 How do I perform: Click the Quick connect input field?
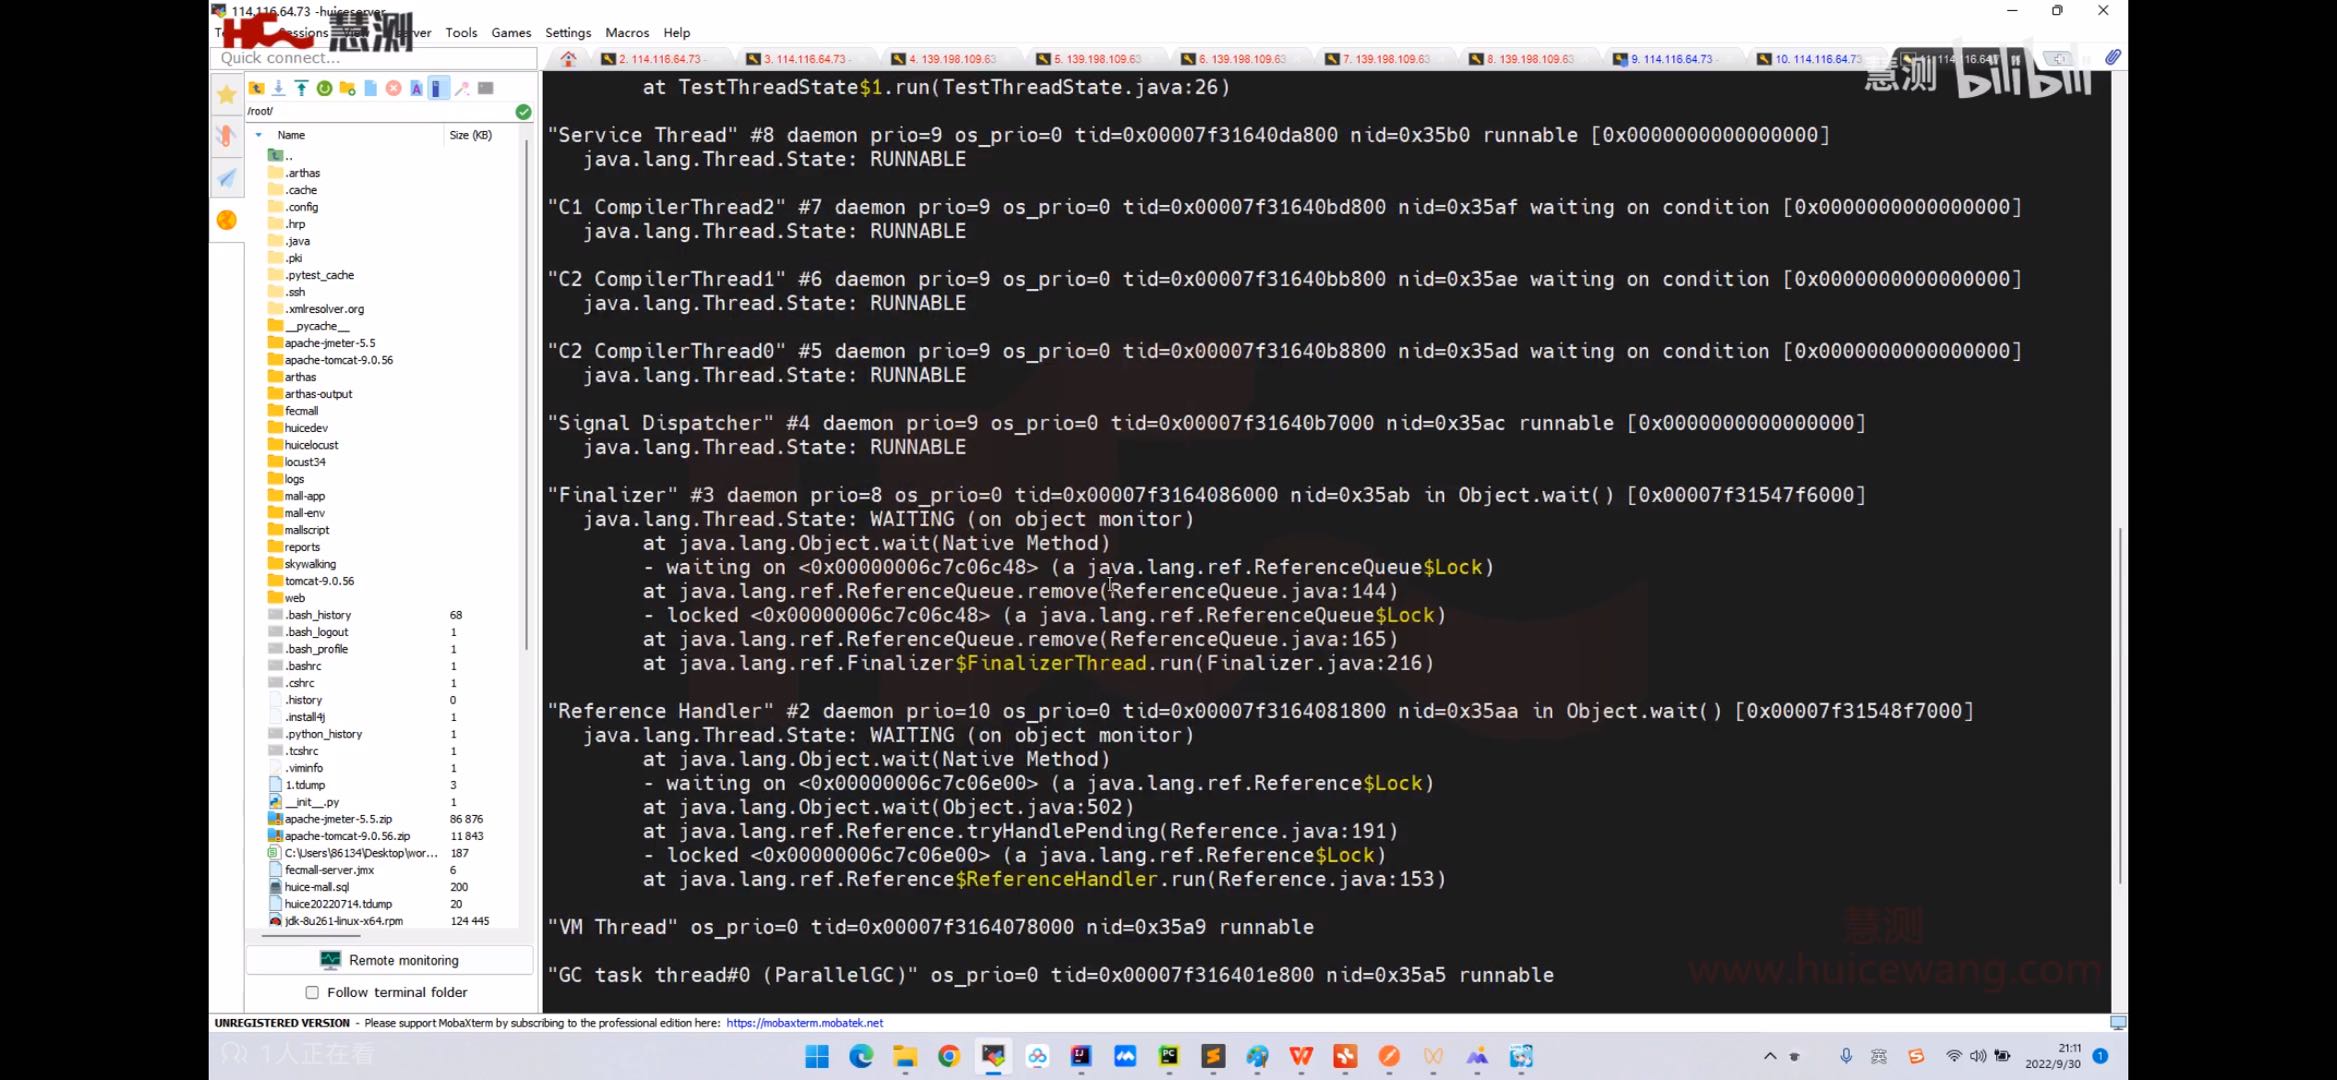375,58
